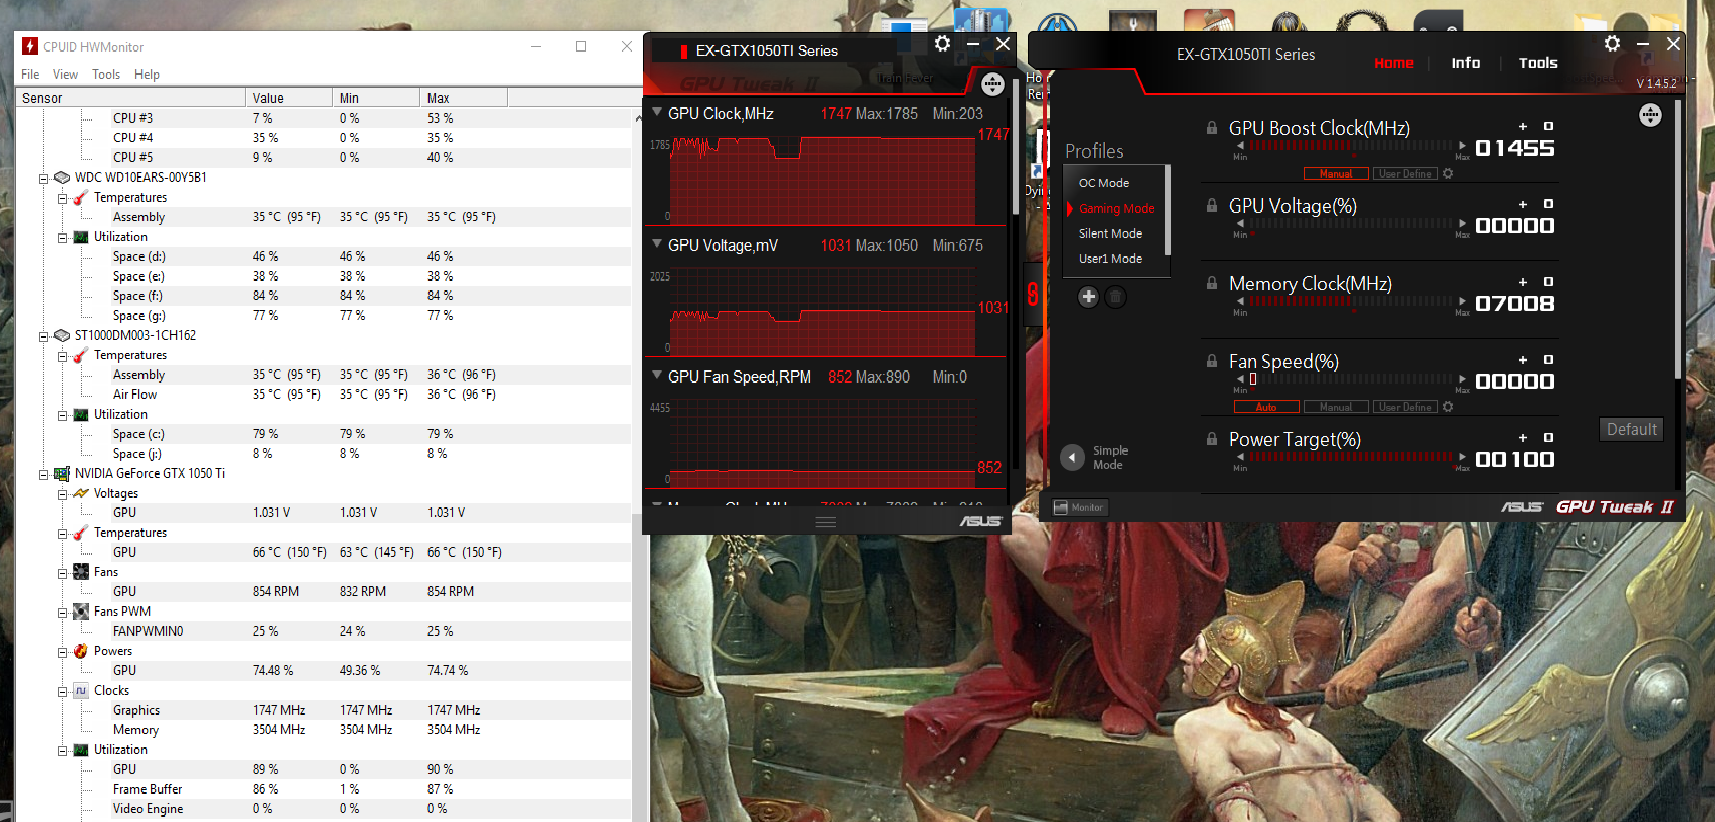Collapse the Voltages node under NVIDIA
Viewport: 1715px width, 822px height.
click(62, 494)
